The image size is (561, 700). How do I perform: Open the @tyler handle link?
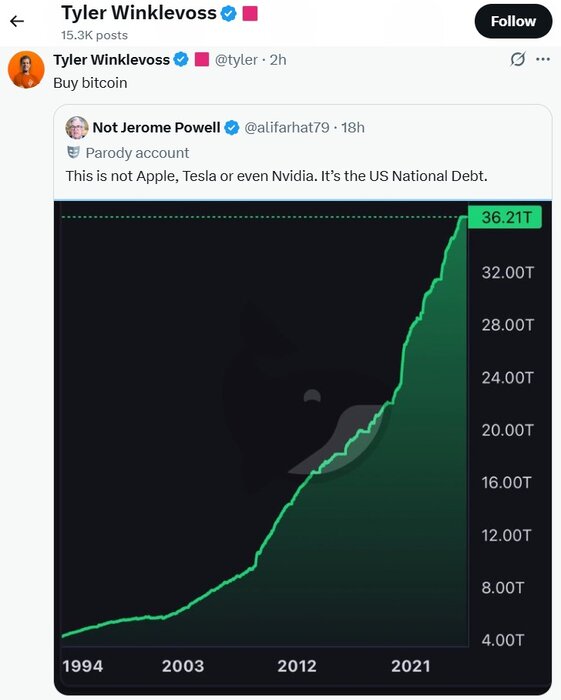click(236, 60)
